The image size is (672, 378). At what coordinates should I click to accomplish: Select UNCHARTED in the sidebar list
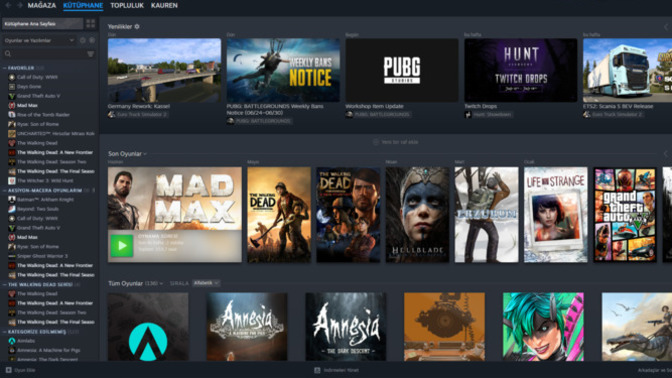tap(56, 134)
